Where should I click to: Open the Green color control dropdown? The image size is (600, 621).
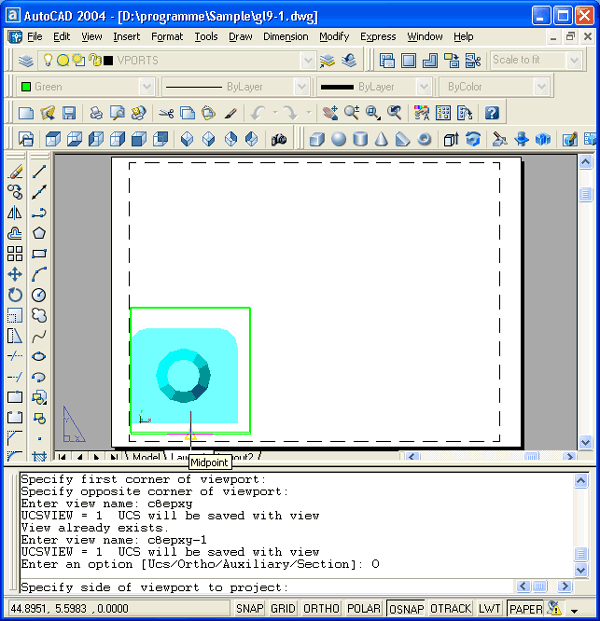(146, 87)
